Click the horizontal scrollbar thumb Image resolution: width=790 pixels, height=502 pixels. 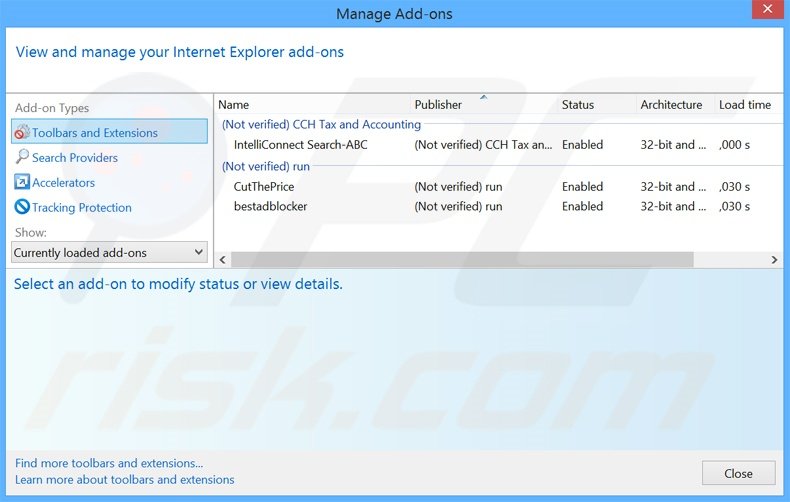(462, 260)
